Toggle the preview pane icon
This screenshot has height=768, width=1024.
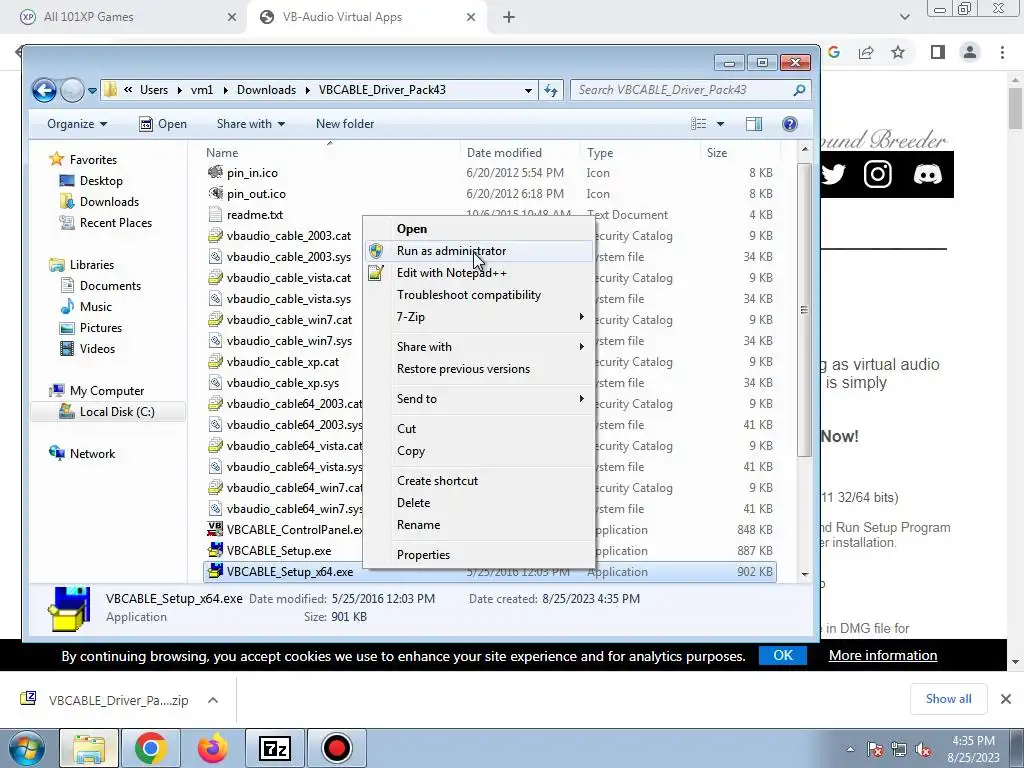[754, 124]
